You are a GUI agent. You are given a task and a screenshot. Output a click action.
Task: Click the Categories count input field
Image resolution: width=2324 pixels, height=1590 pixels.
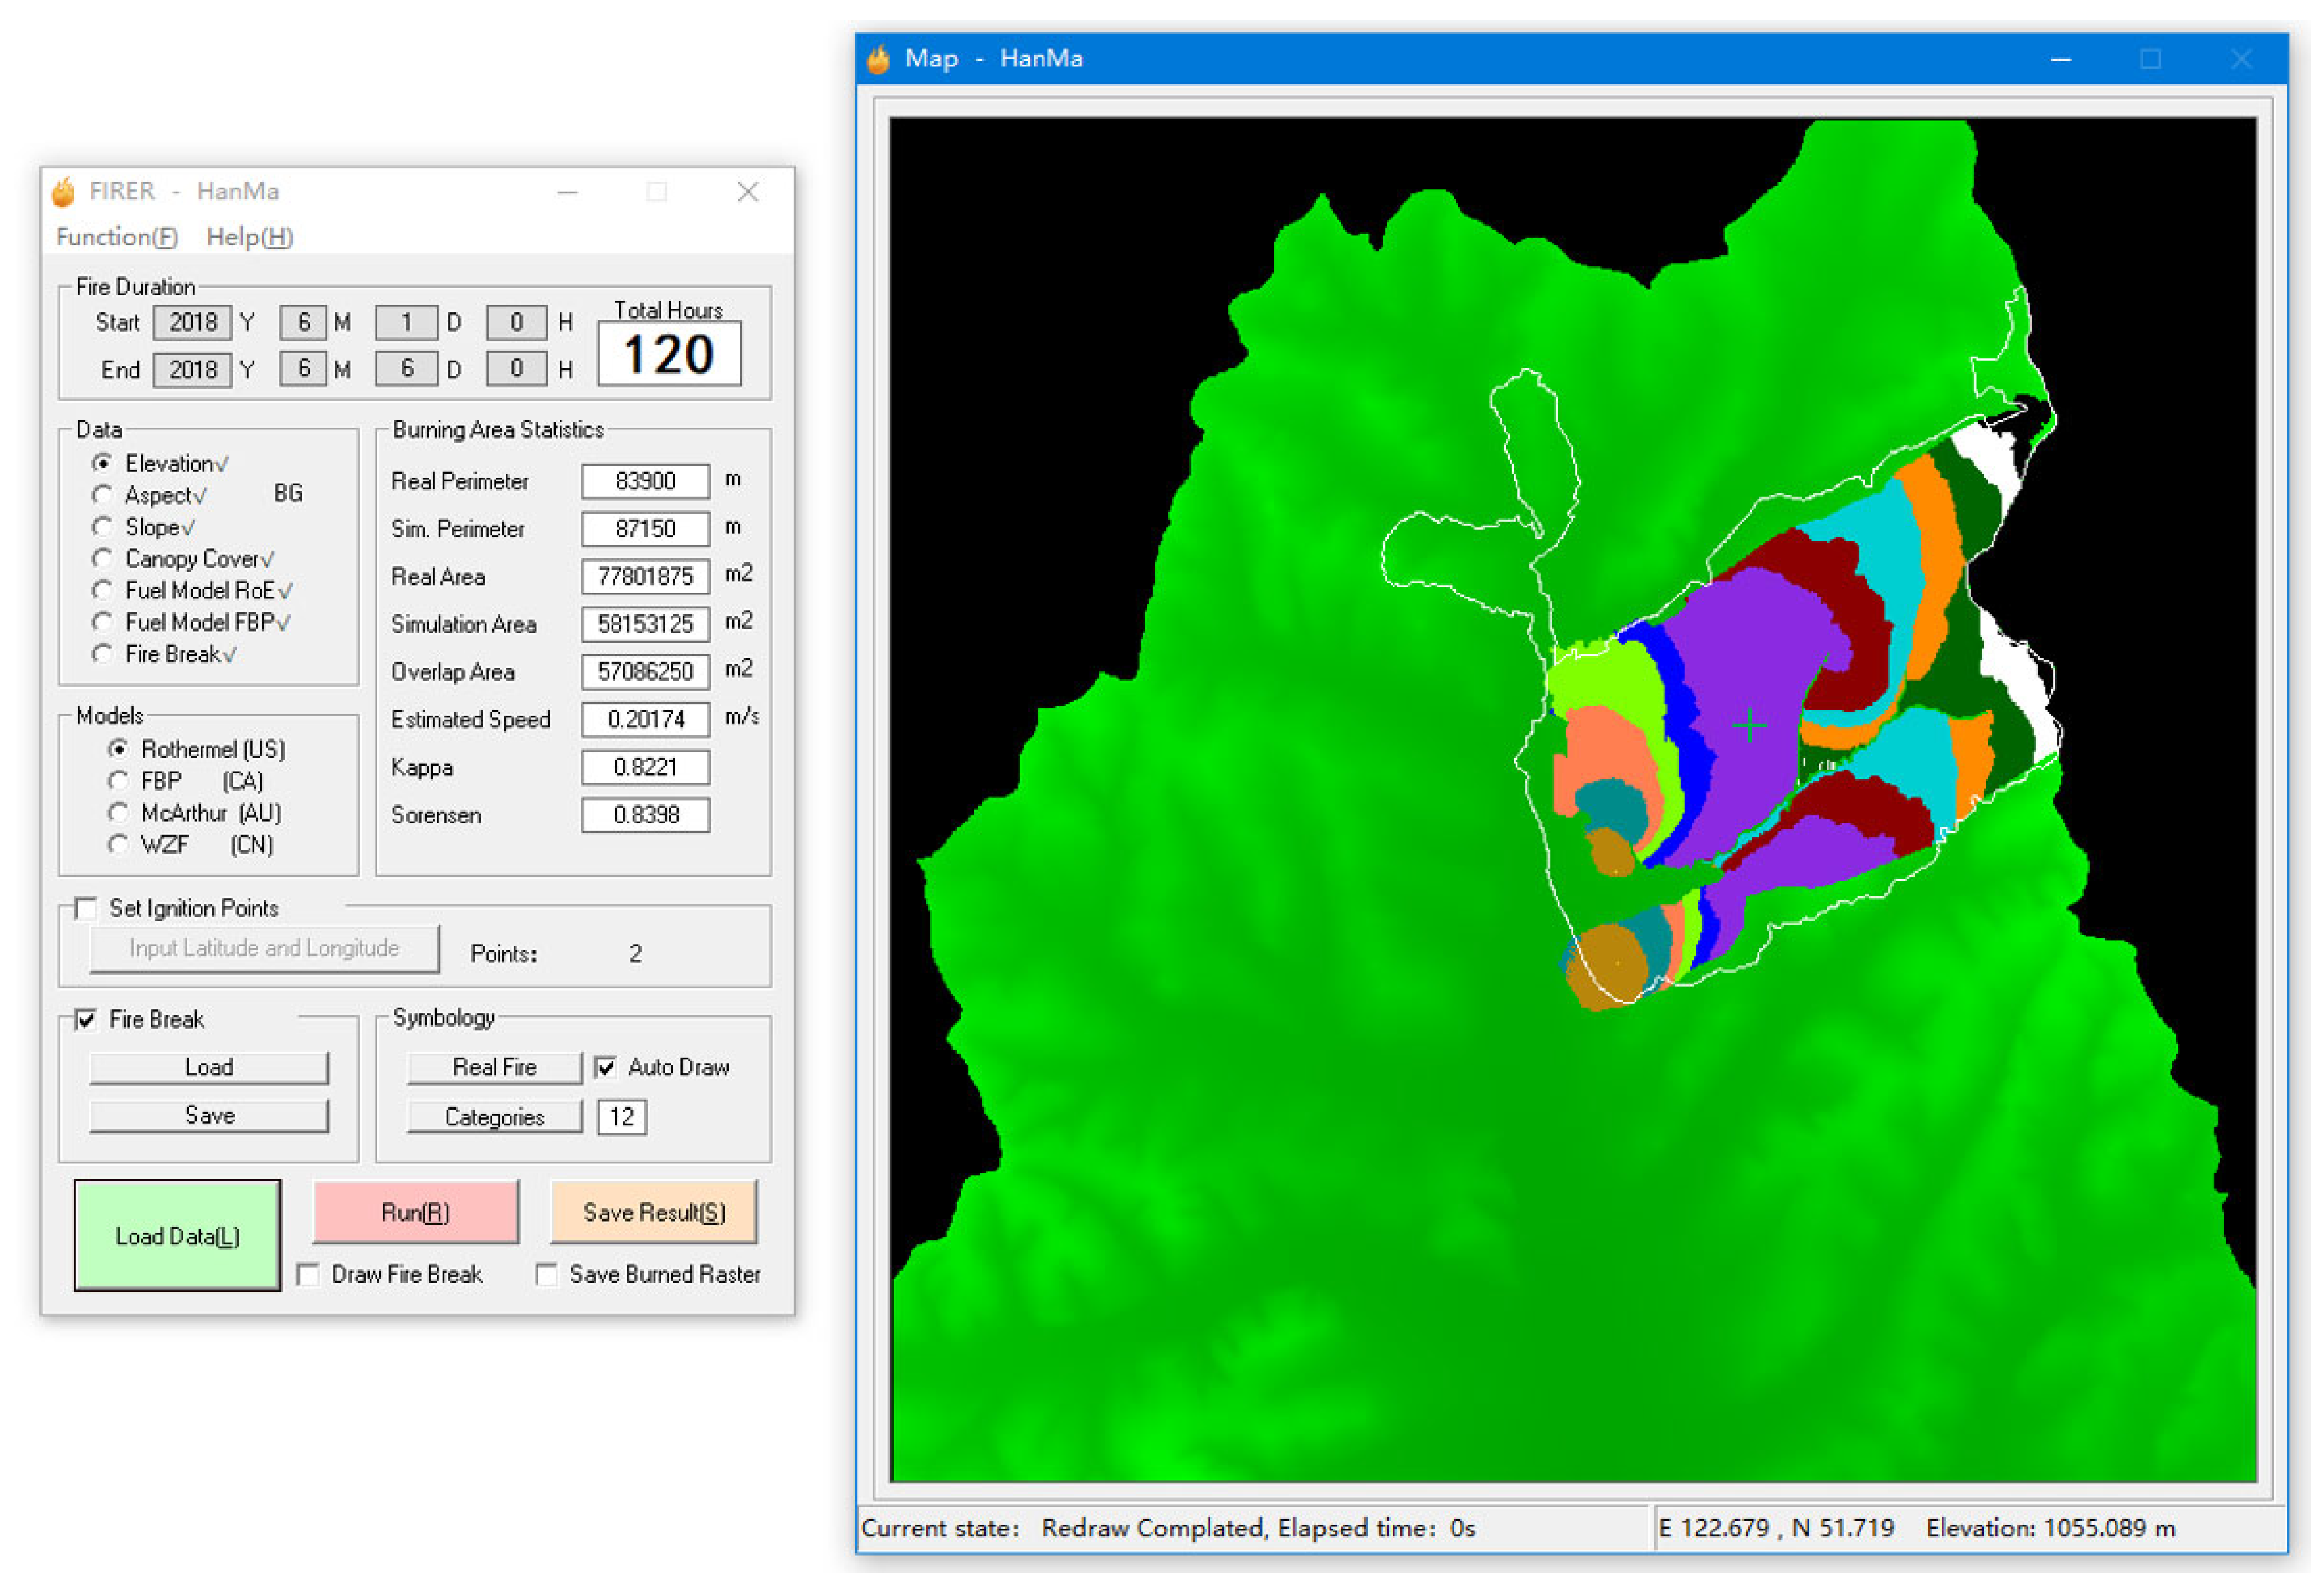tap(621, 1117)
